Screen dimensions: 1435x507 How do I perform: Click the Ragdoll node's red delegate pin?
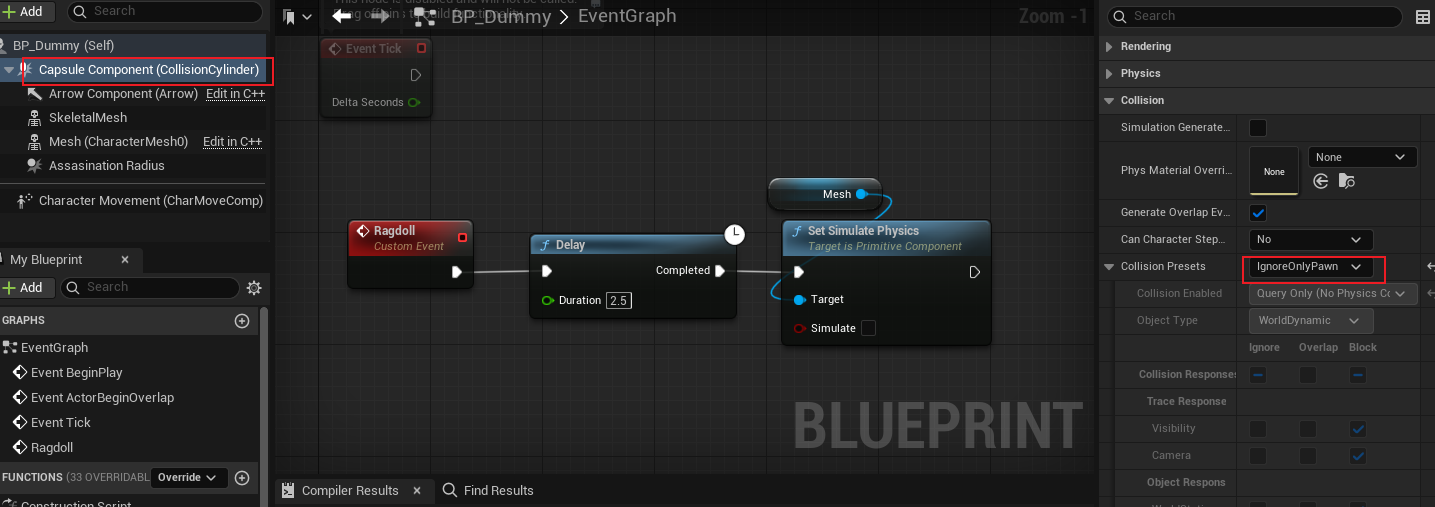pyautogui.click(x=462, y=237)
